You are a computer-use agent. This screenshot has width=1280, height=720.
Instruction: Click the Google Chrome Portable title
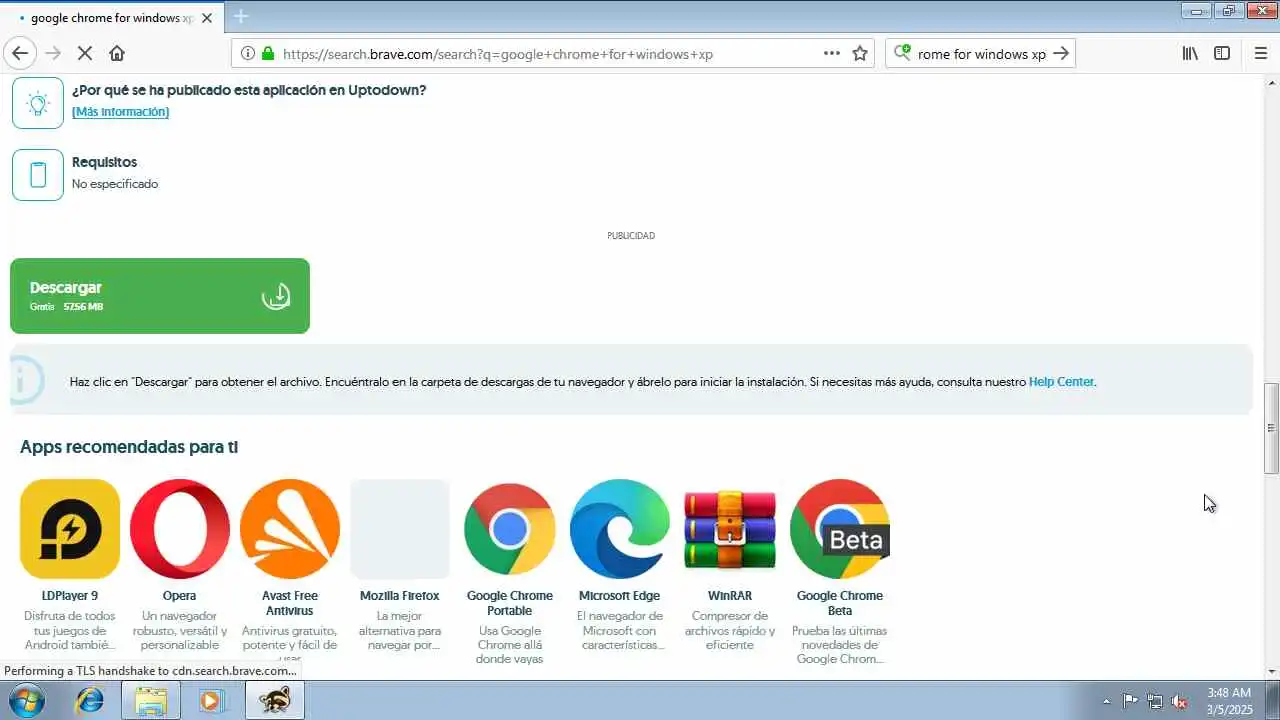pos(510,603)
